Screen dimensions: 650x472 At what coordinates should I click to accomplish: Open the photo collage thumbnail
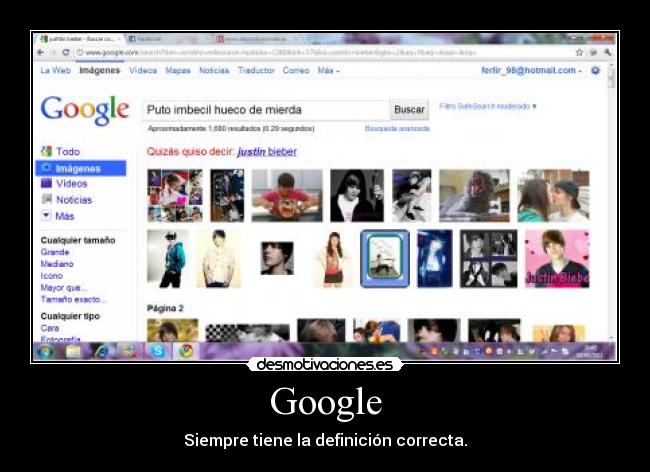[175, 196]
